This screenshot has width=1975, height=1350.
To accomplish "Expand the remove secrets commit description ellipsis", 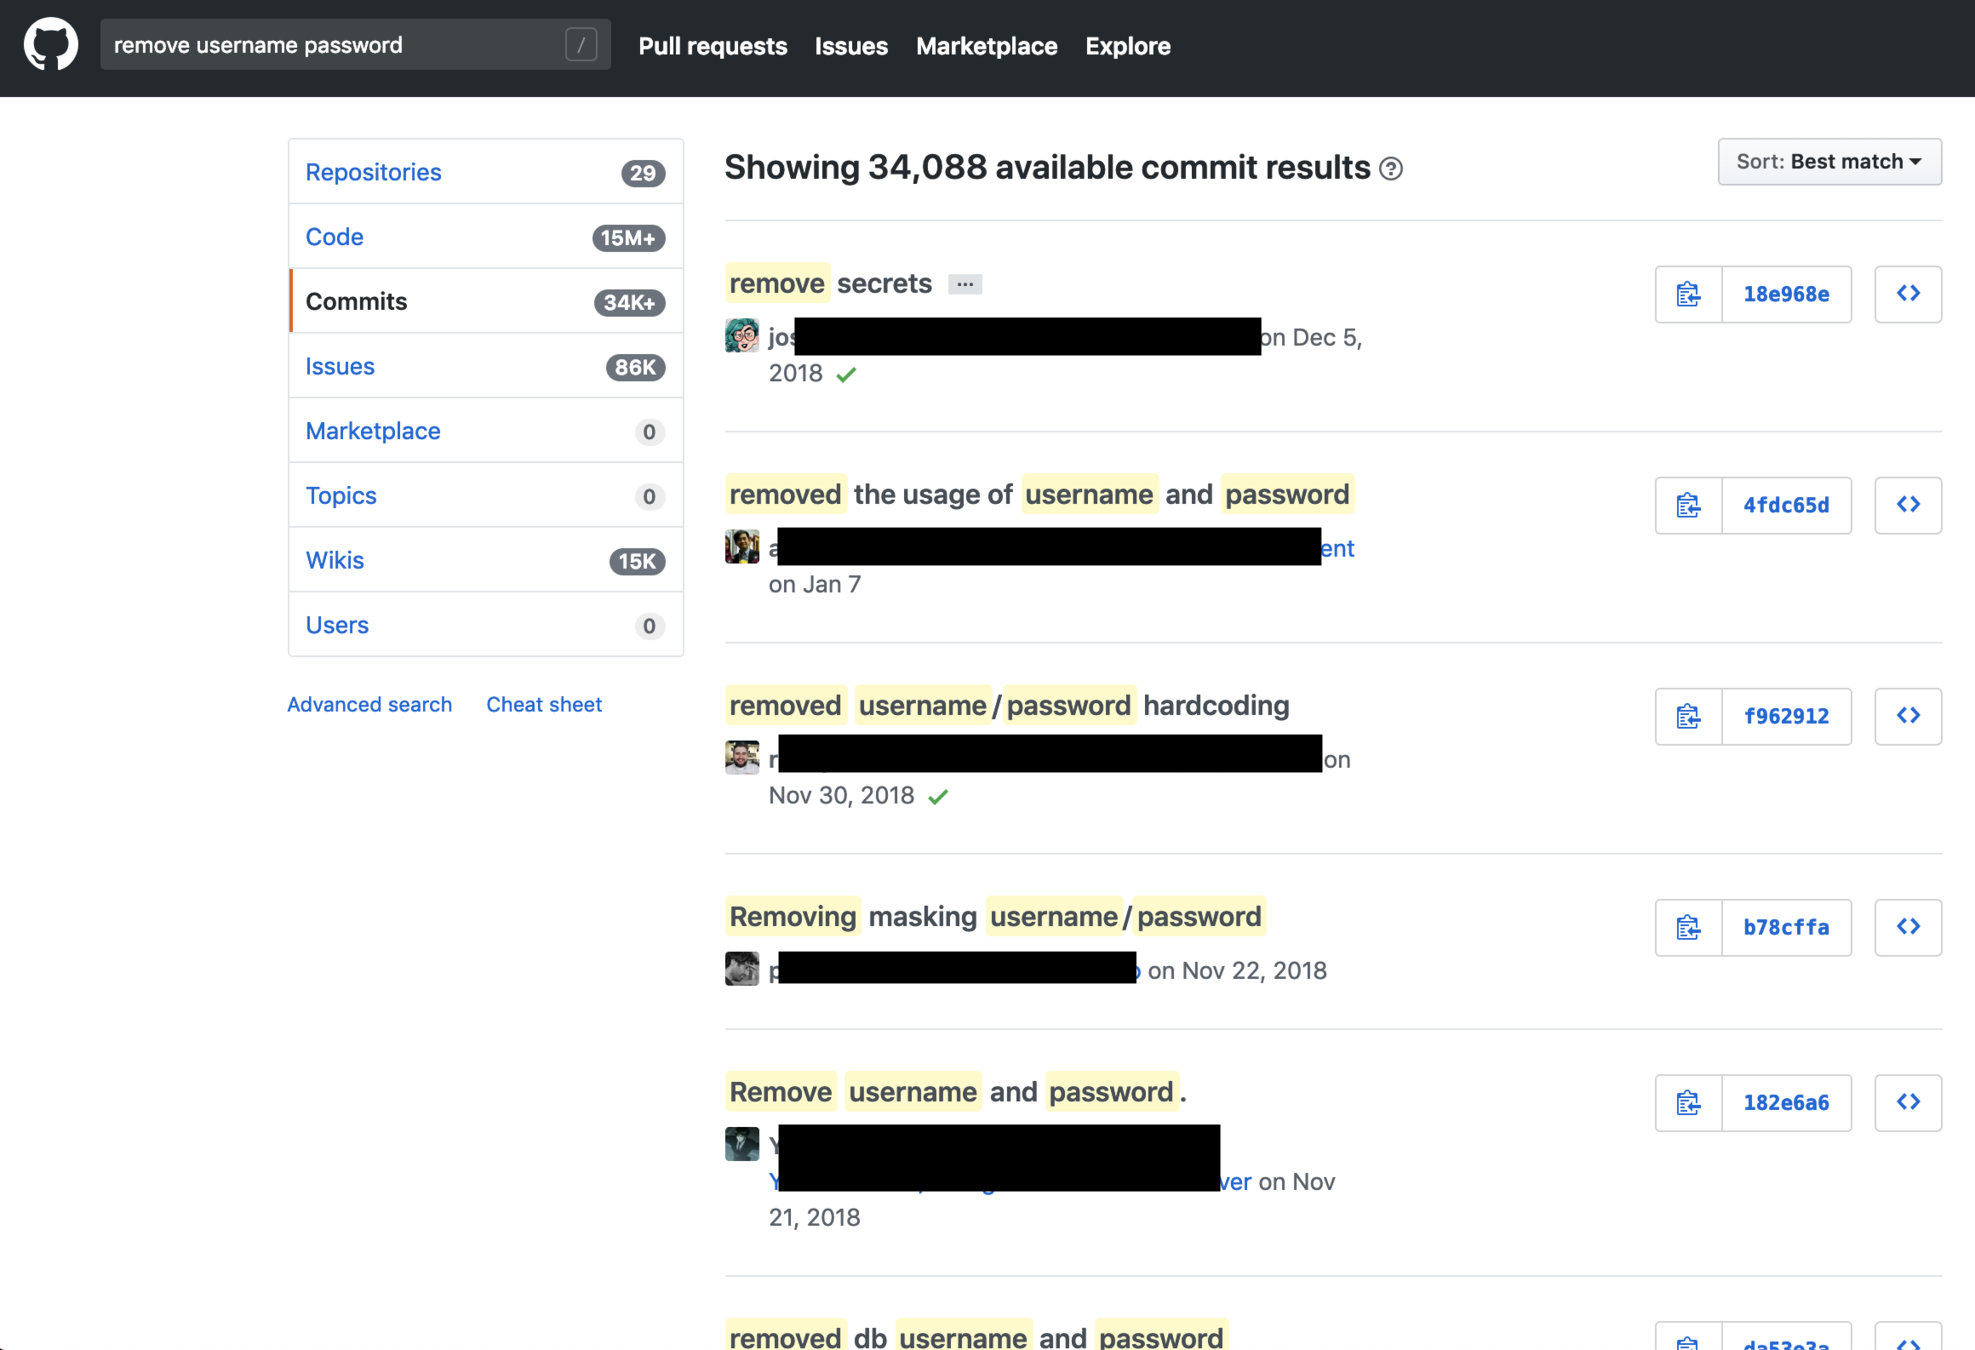I will click(x=964, y=284).
